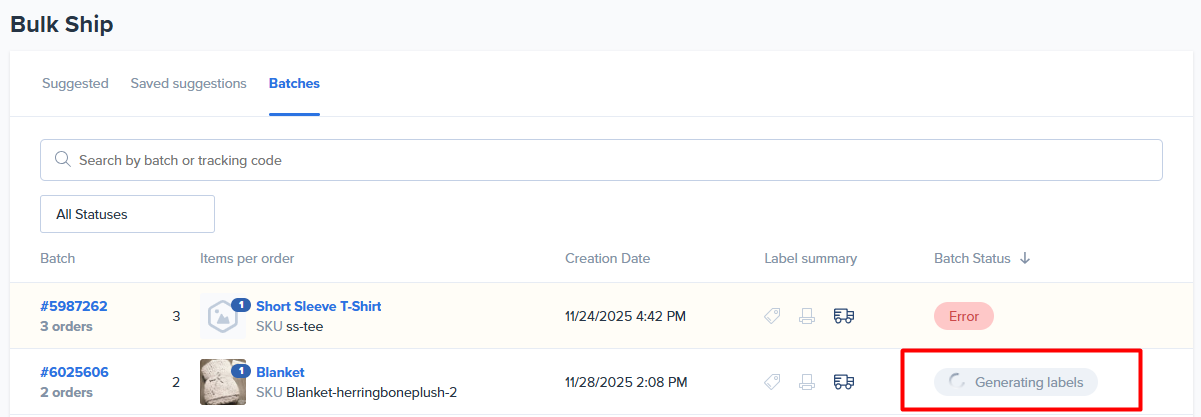The image size is (1201, 417).
Task: Open the Saved suggestions tab
Action: (x=188, y=84)
